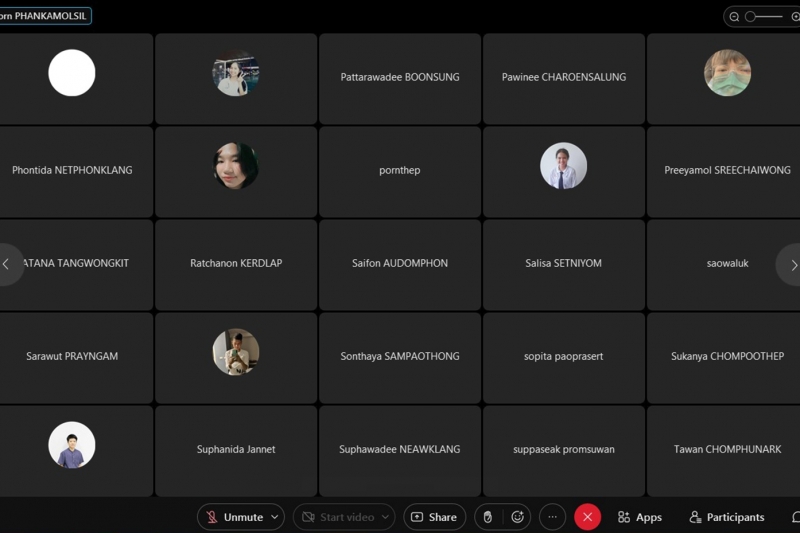Select the pornthep participant tile
This screenshot has width=800, height=533.
pyautogui.click(x=400, y=171)
